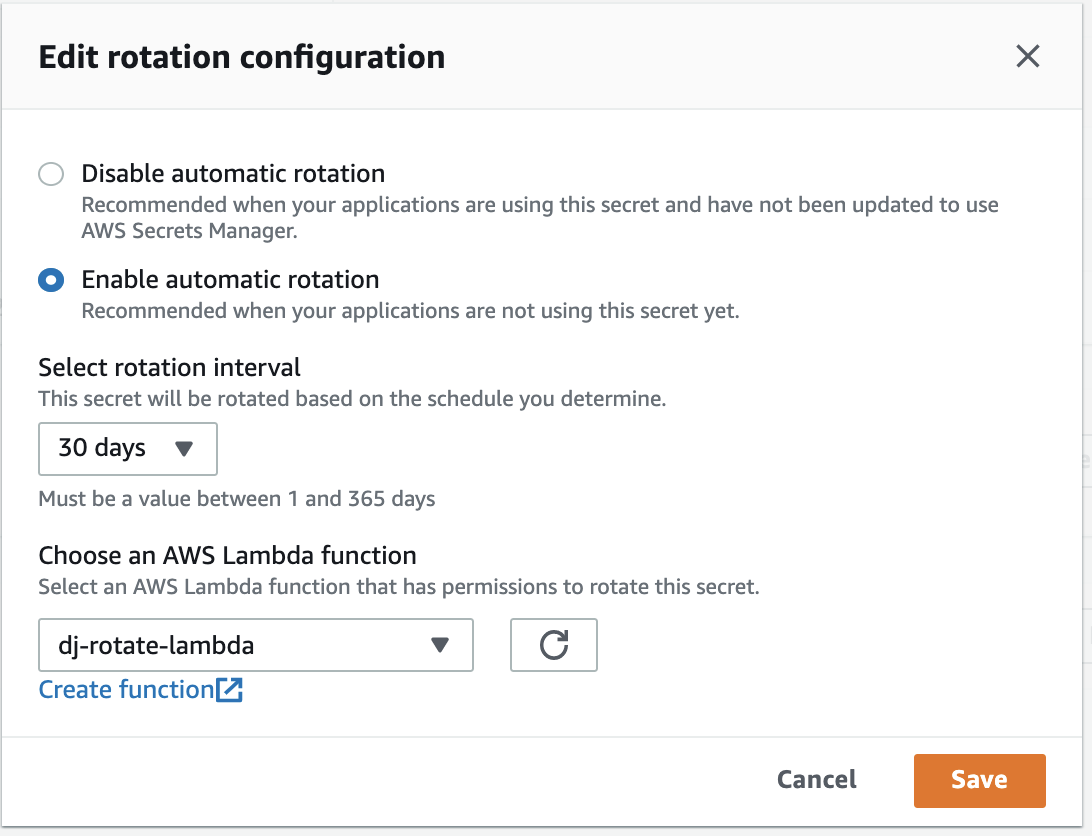Save the rotation configuration
The height and width of the screenshot is (836, 1092).
pos(979,780)
